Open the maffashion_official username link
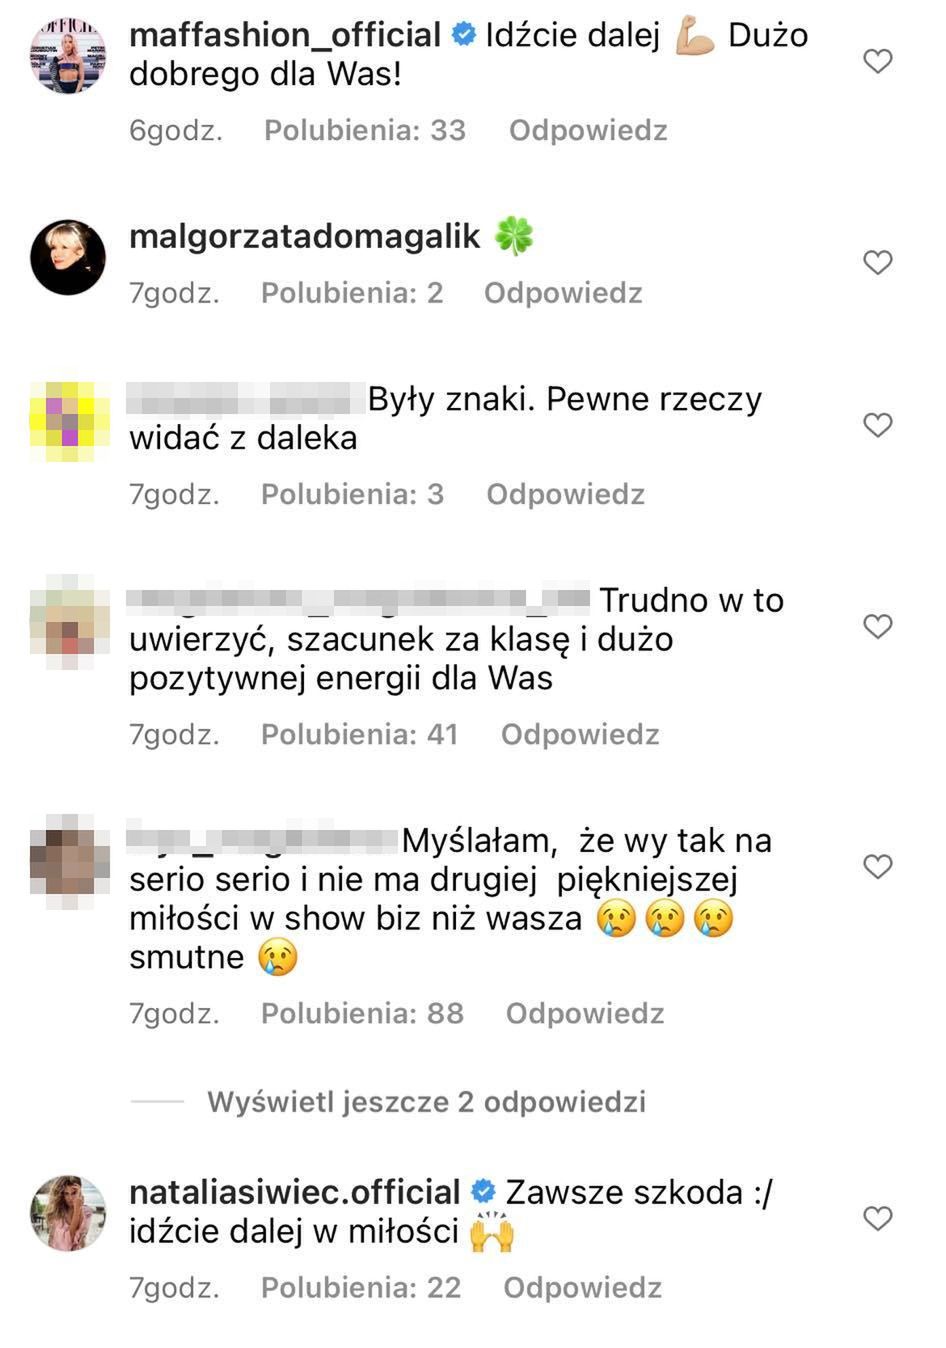The image size is (946, 1348). click(x=285, y=35)
